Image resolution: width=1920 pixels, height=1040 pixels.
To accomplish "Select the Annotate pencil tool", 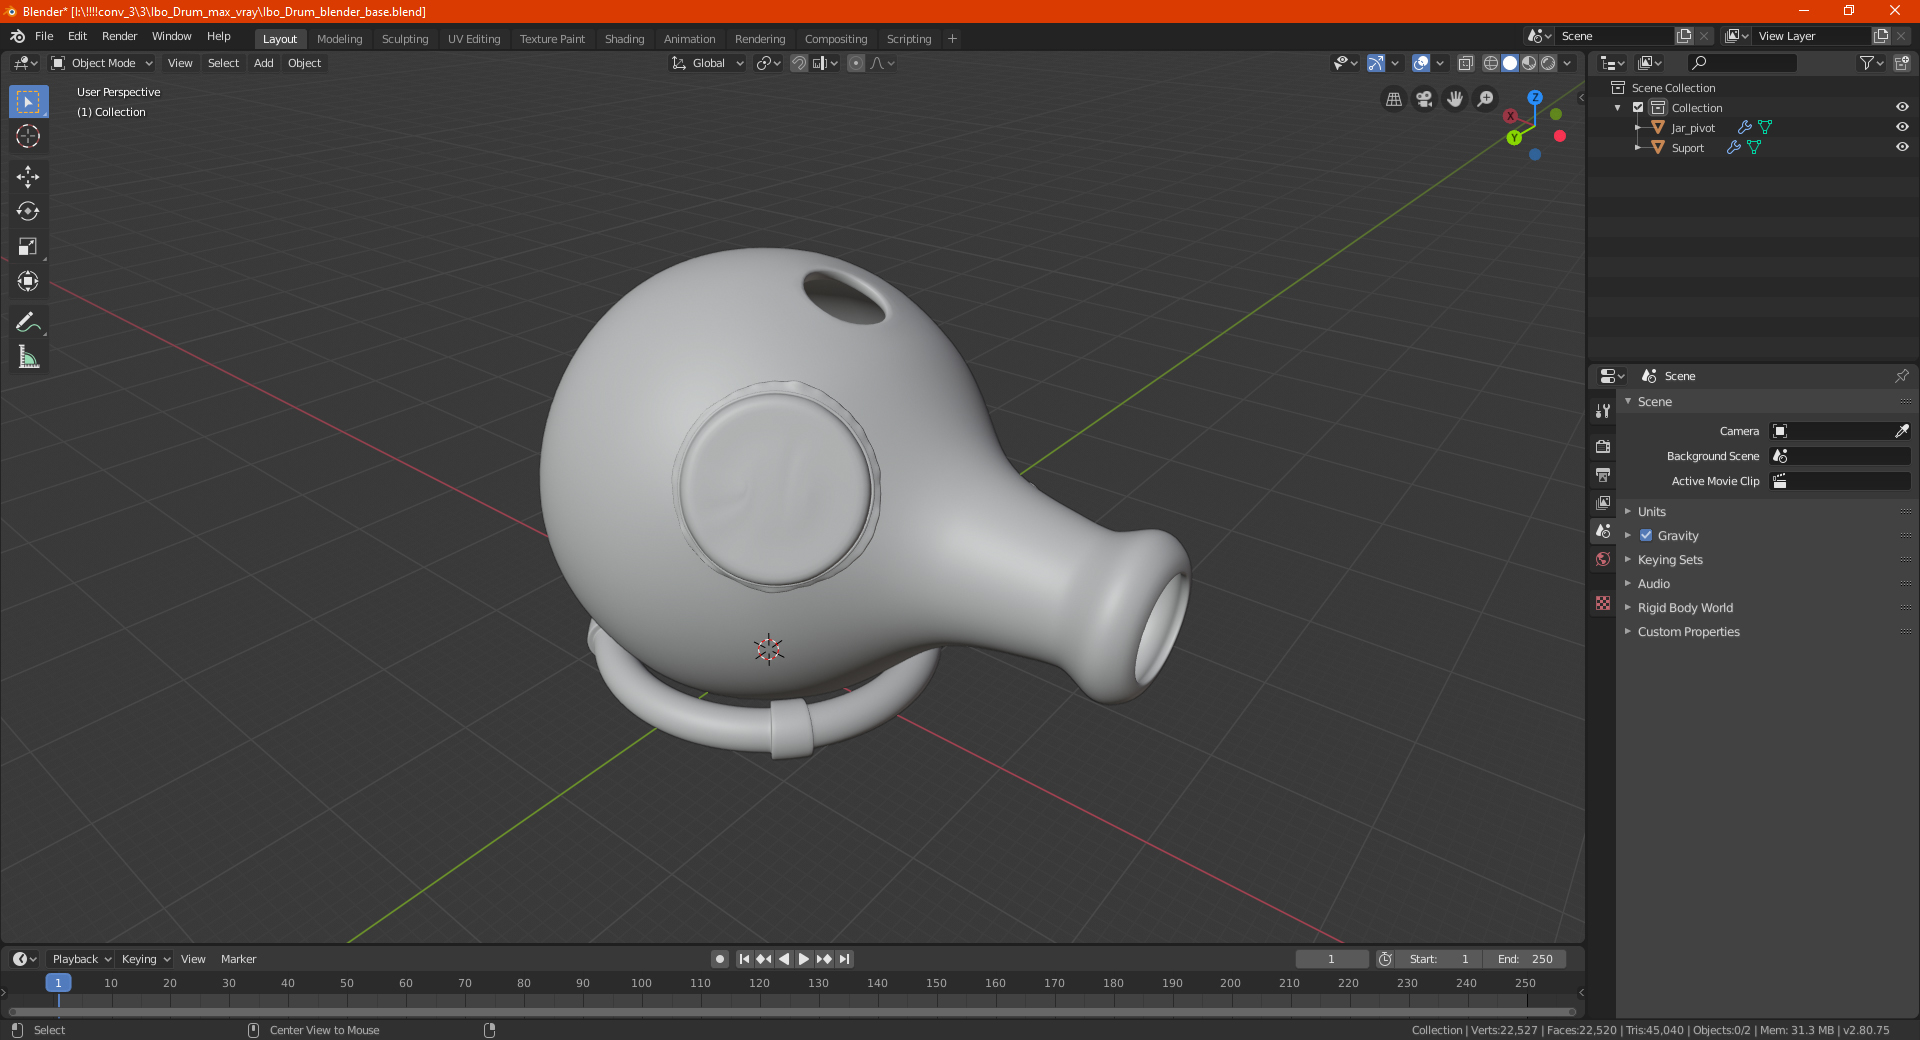I will [28, 322].
